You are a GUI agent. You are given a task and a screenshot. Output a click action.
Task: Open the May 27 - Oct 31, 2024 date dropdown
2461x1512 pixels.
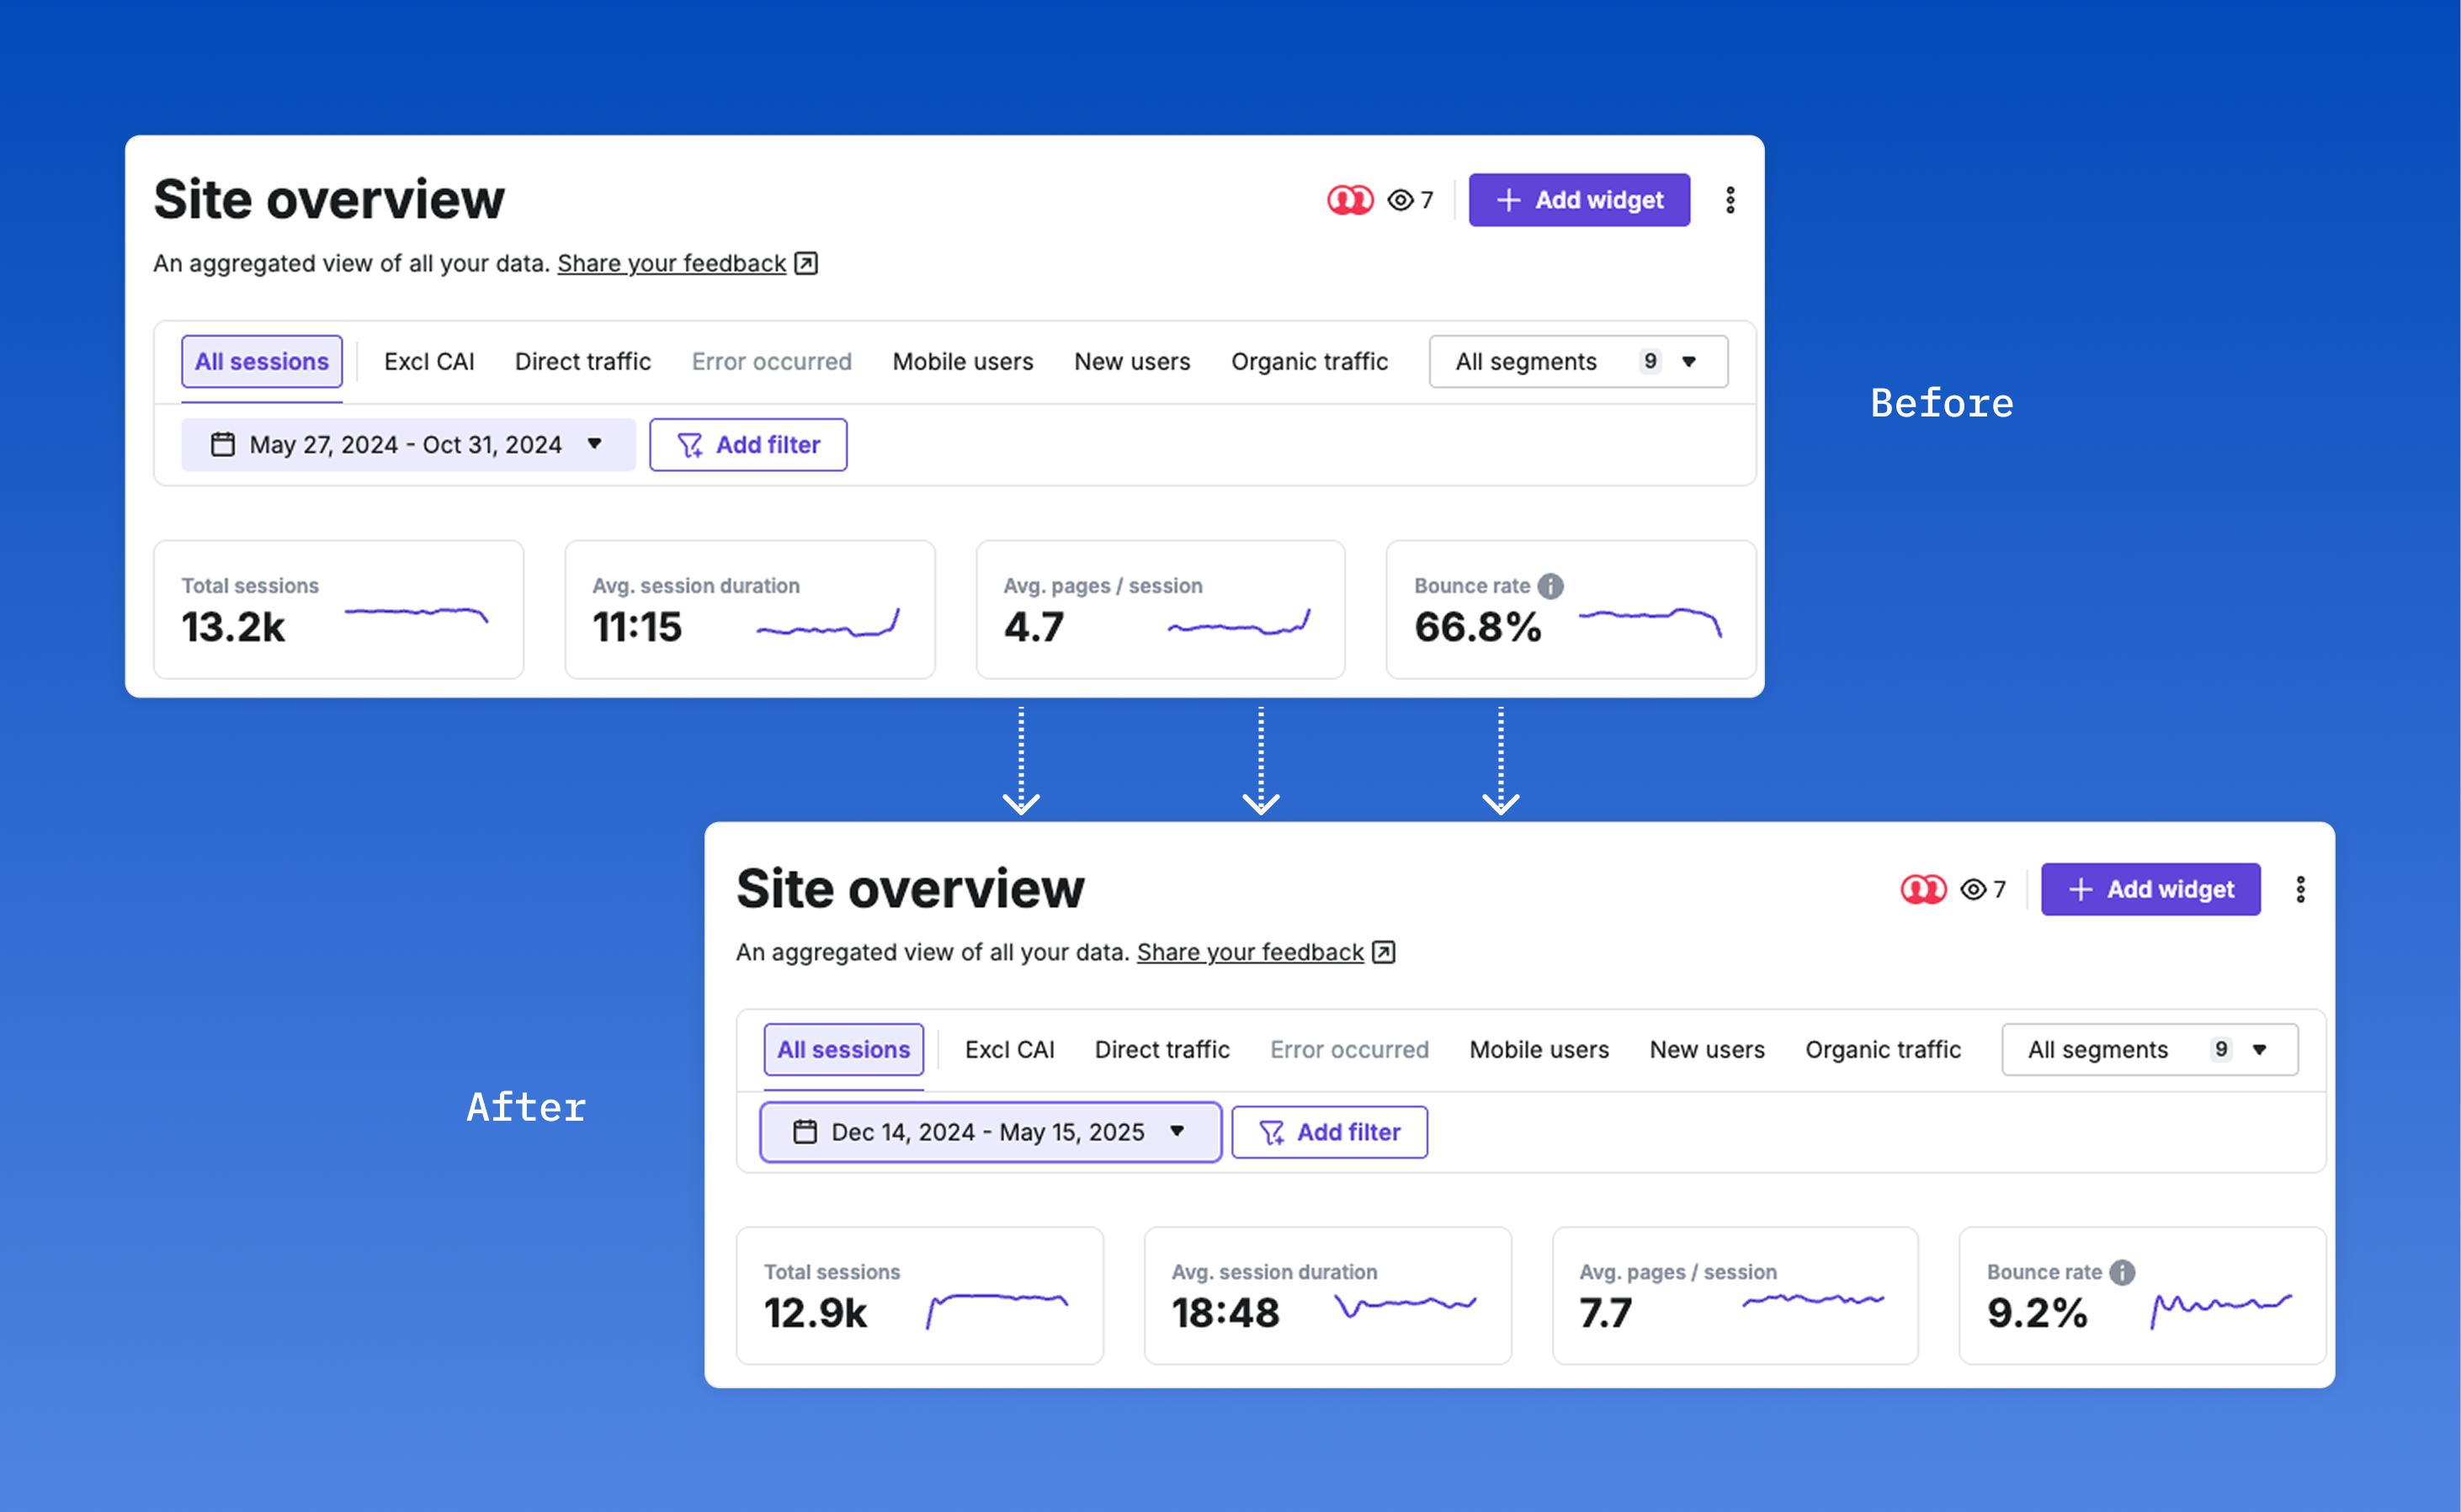(x=408, y=444)
